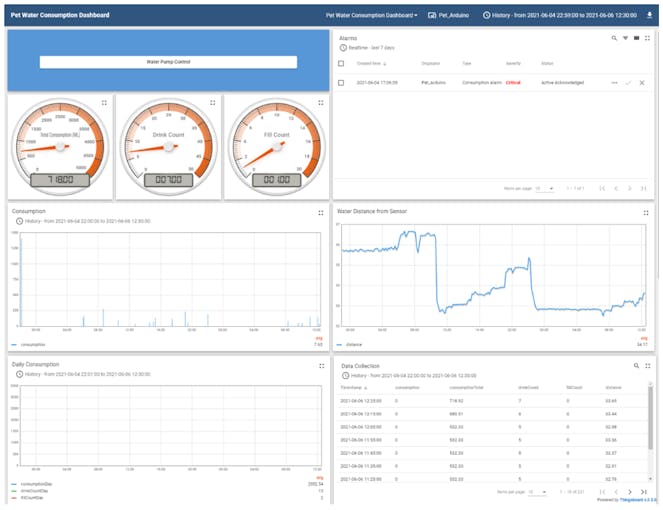Expand Fill Count gauge to fullscreen
This screenshot has width=663, height=510.
[x=321, y=102]
